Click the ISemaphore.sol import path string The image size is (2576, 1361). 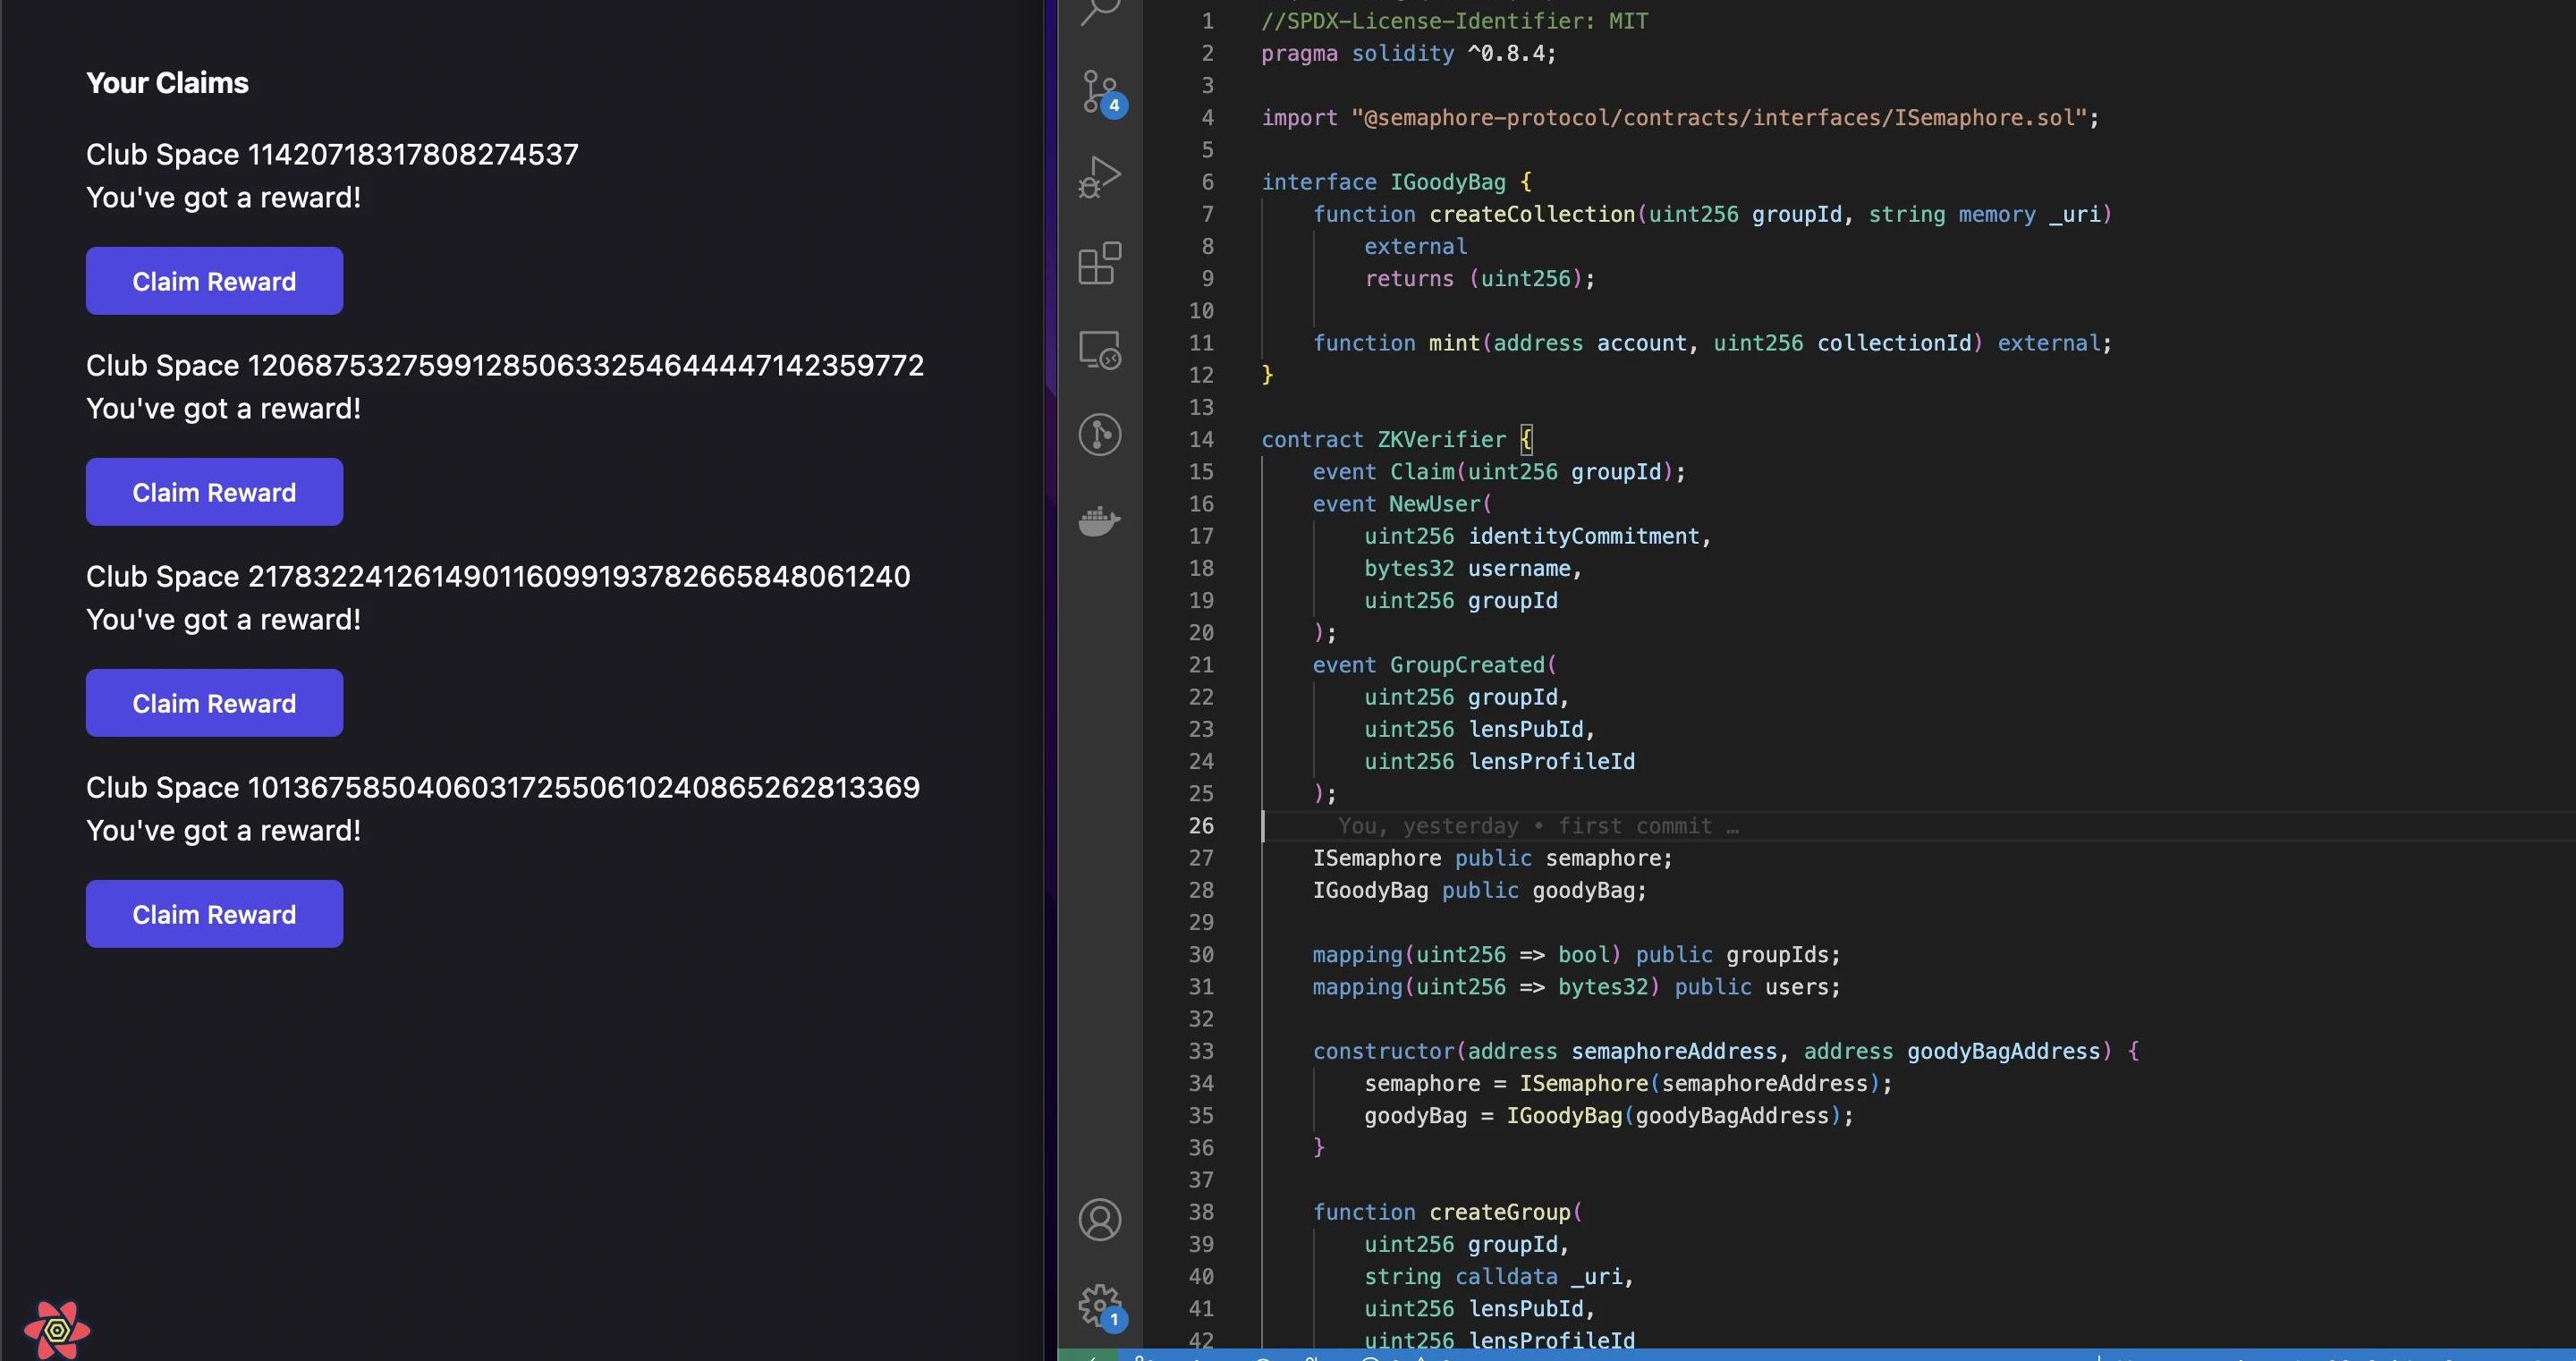pos(1718,118)
